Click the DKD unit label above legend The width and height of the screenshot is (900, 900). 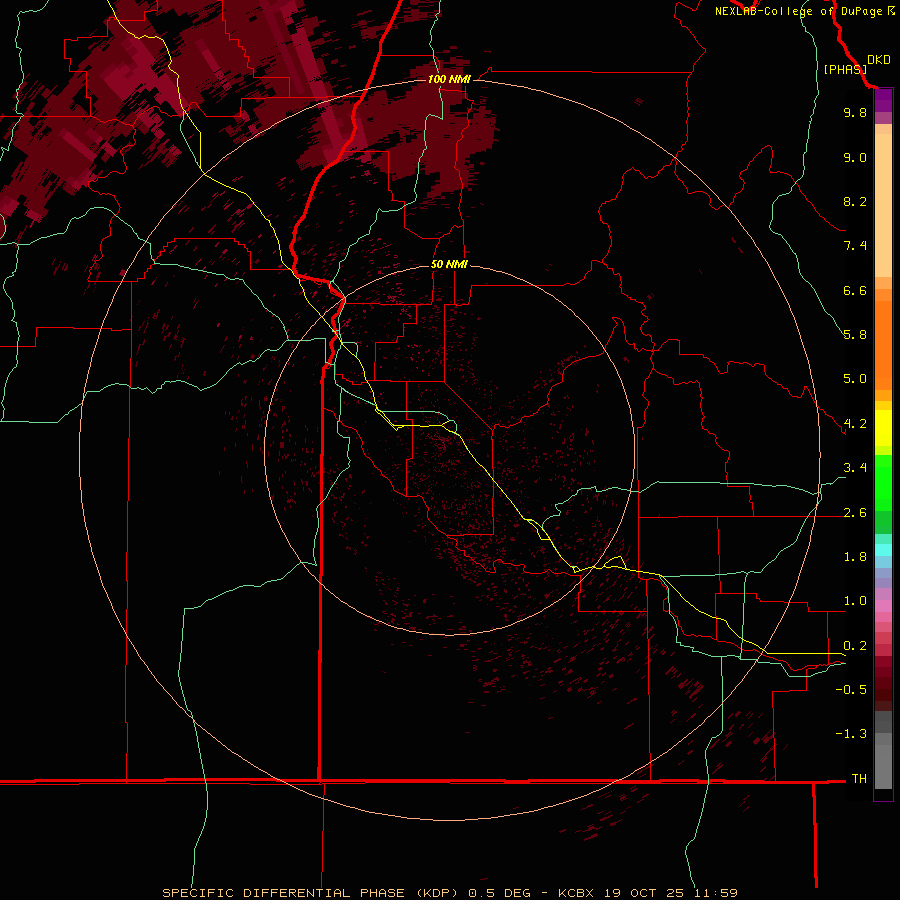point(879,59)
